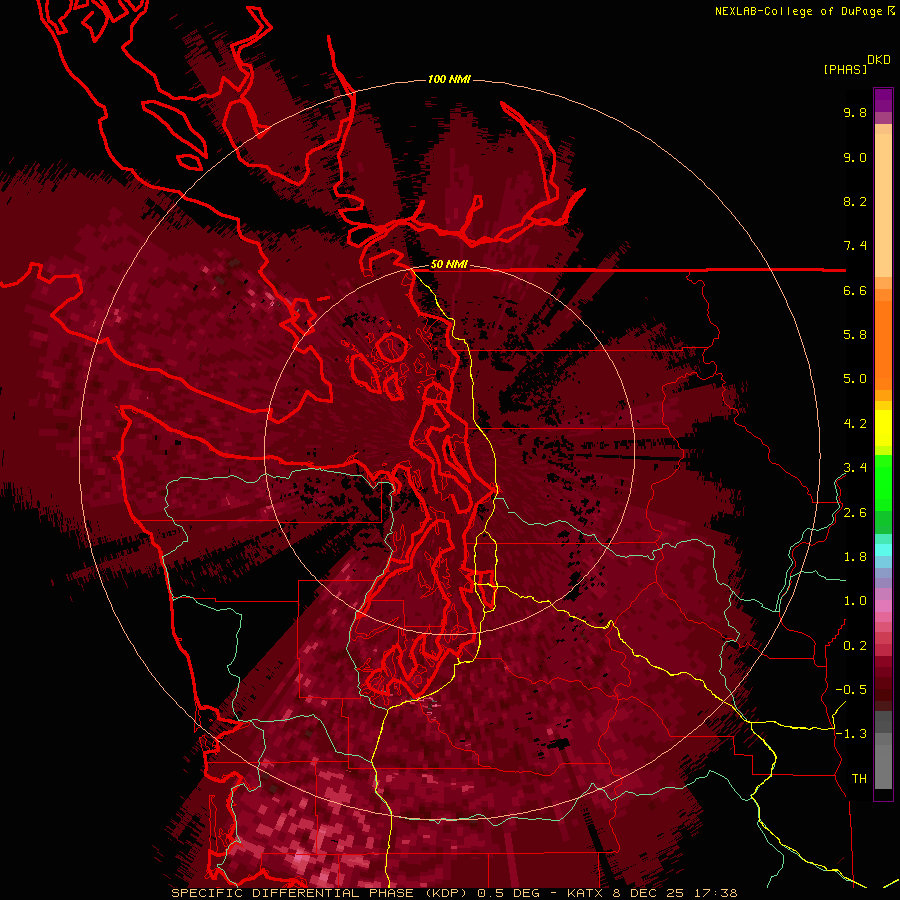Click '(KDP)' in the bottom caption
The height and width of the screenshot is (900, 900).
(x=444, y=893)
